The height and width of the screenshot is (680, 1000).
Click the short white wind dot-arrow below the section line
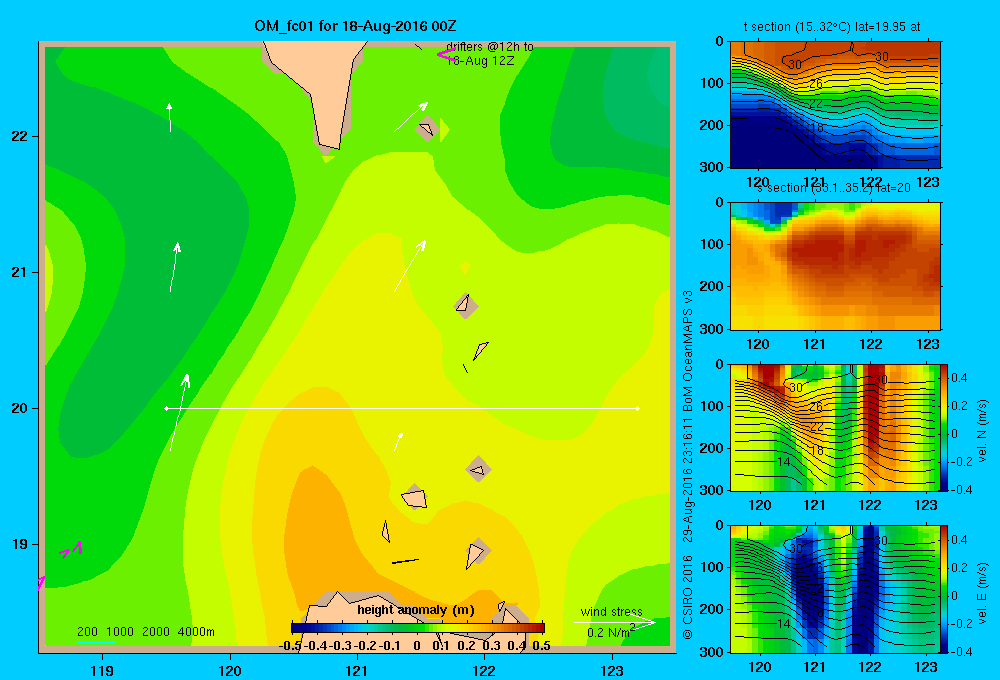tap(398, 441)
